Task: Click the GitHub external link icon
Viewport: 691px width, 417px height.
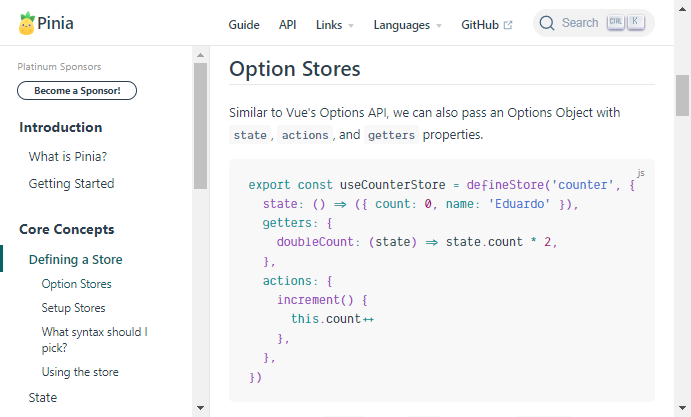Action: tap(508, 25)
